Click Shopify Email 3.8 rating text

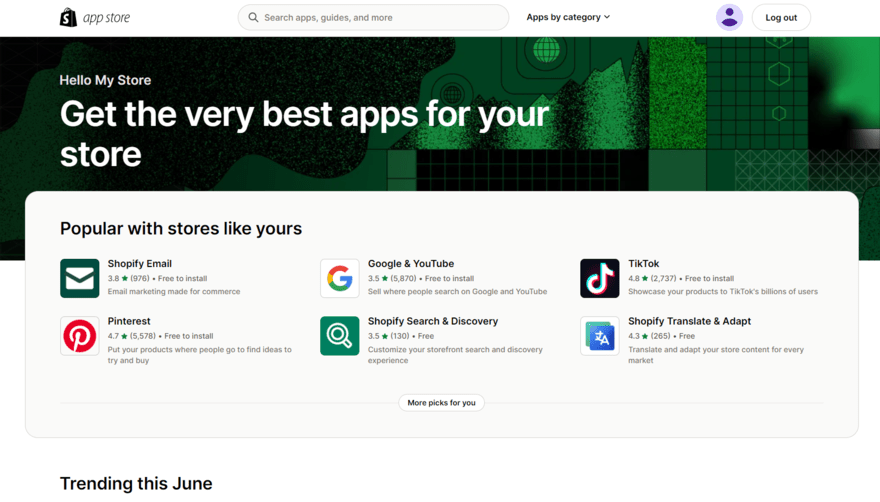coord(129,279)
